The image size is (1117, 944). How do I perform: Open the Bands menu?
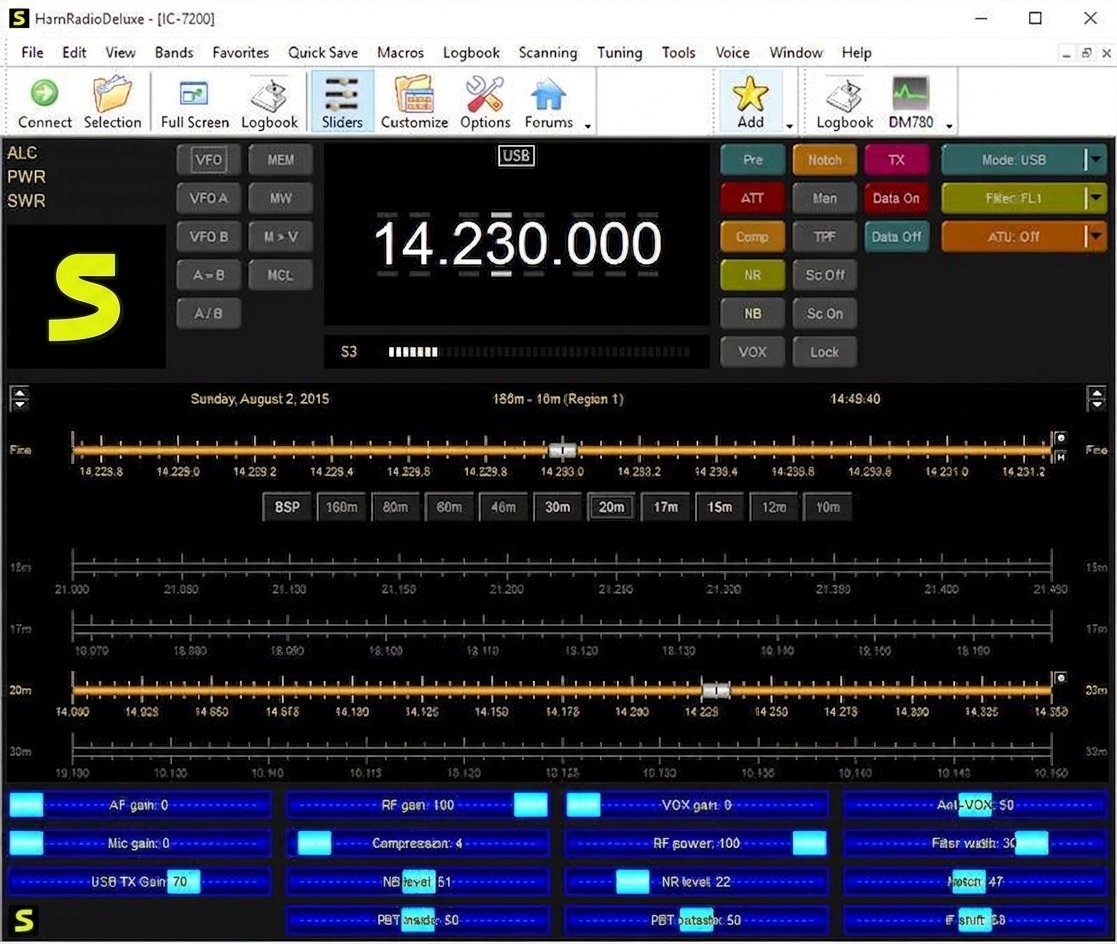(174, 53)
